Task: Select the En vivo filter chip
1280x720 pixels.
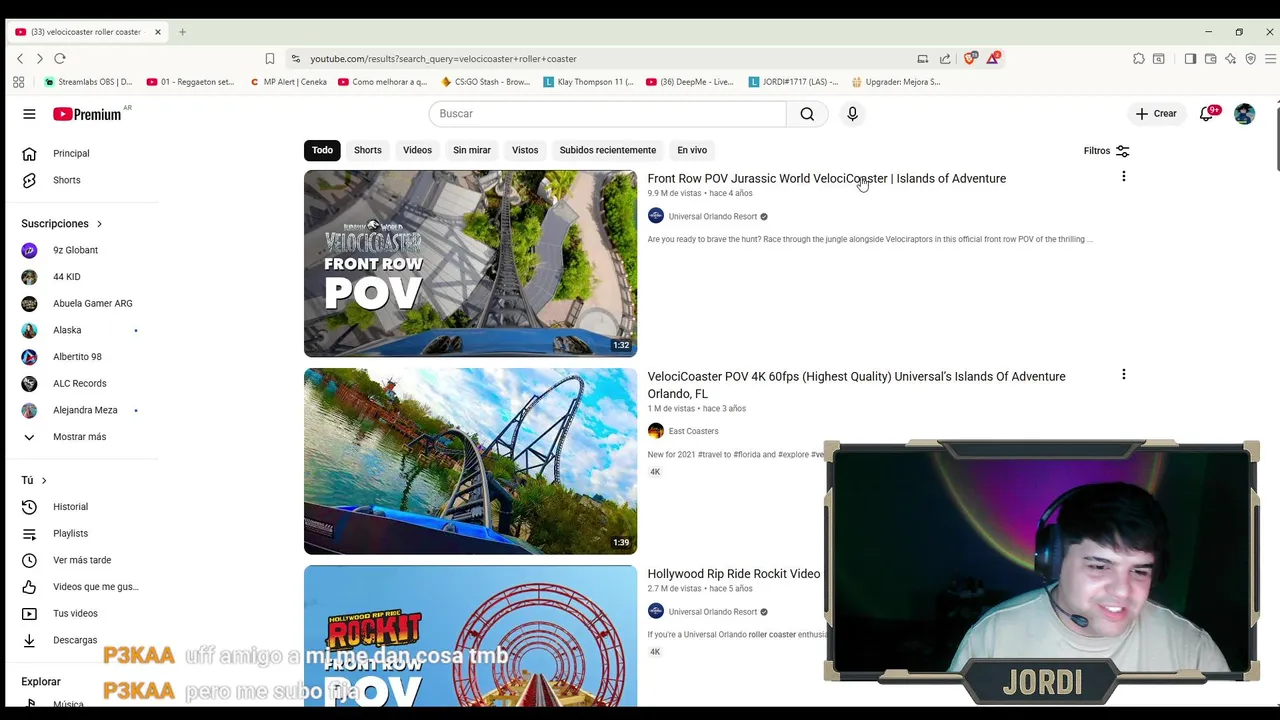Action: [x=692, y=150]
